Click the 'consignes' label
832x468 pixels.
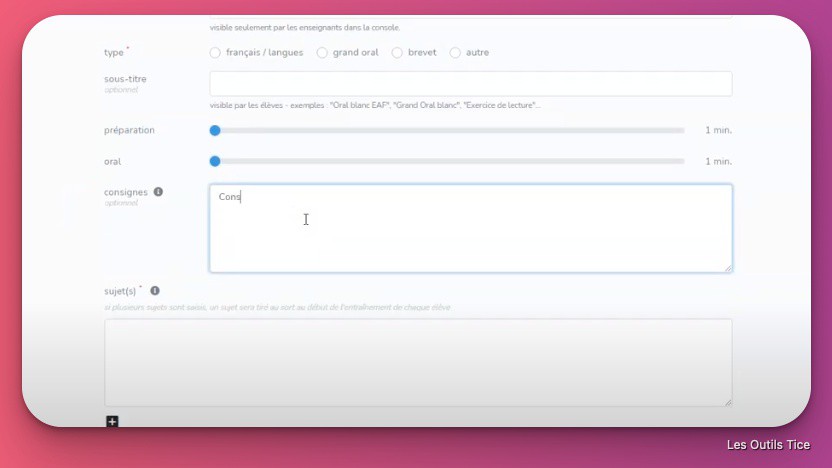126,192
